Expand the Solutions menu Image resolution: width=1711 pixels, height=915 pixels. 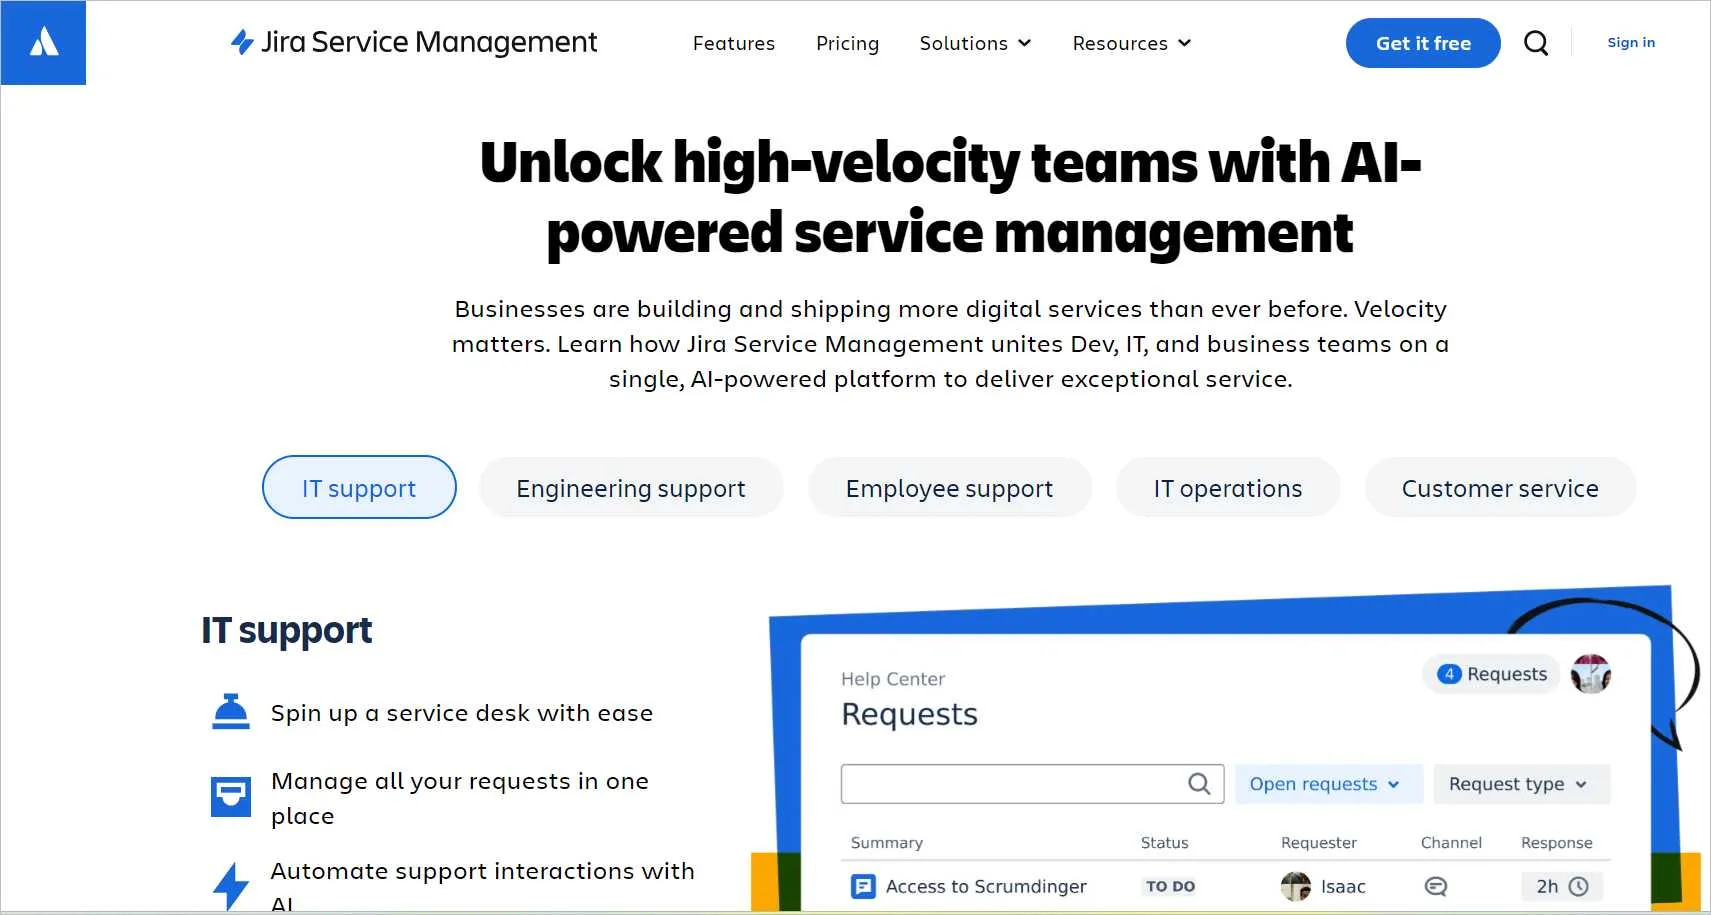coord(975,43)
